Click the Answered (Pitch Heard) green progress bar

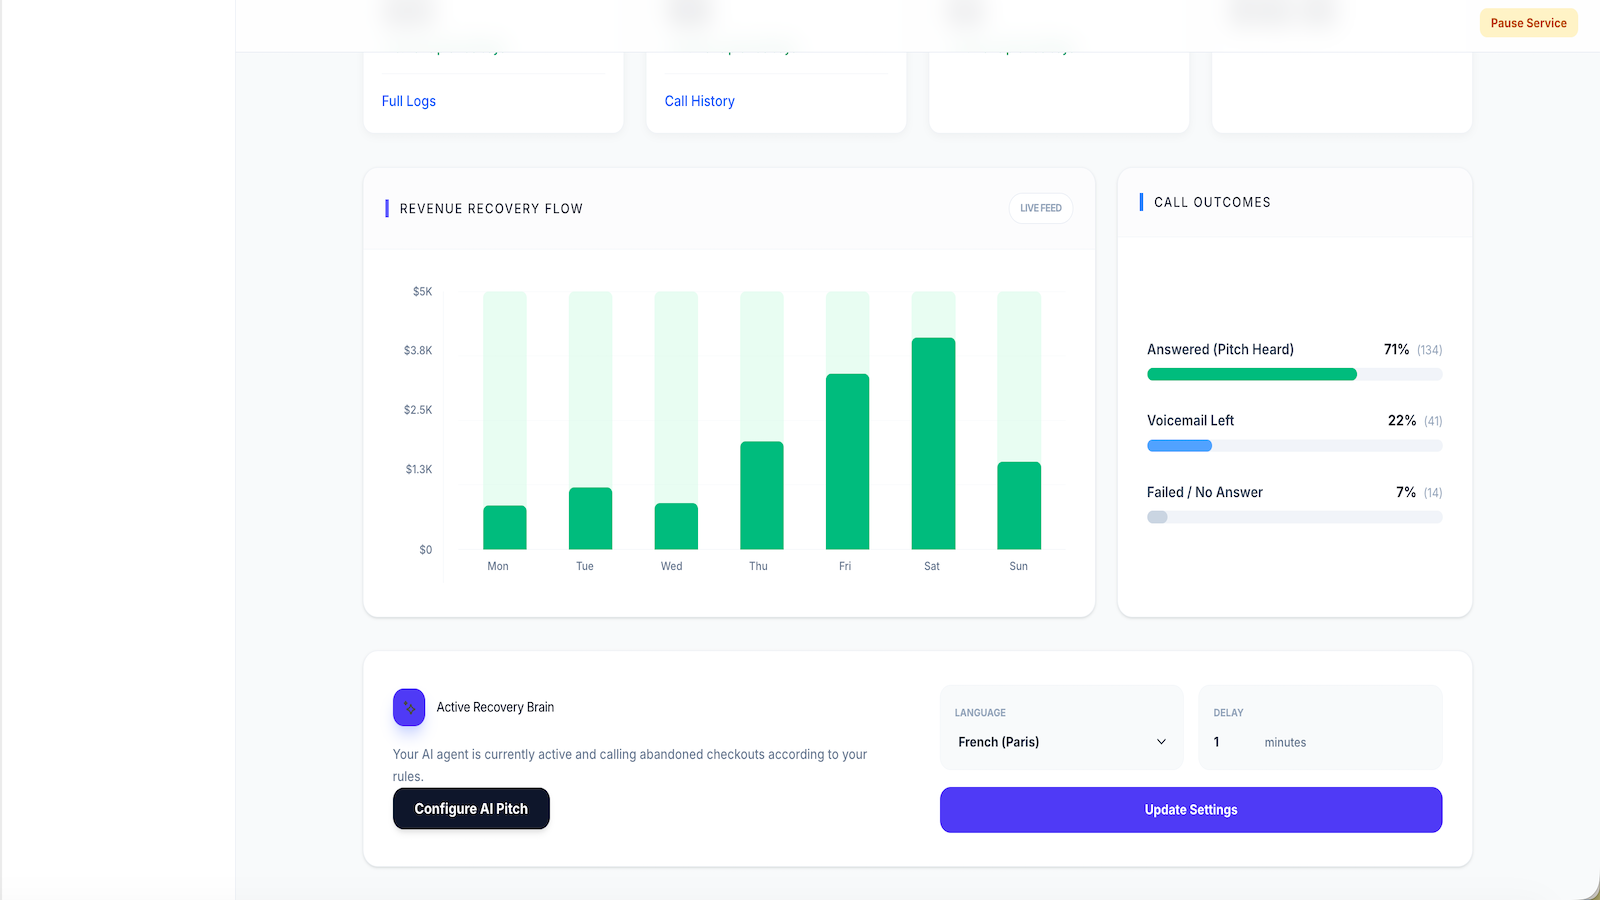click(1252, 374)
